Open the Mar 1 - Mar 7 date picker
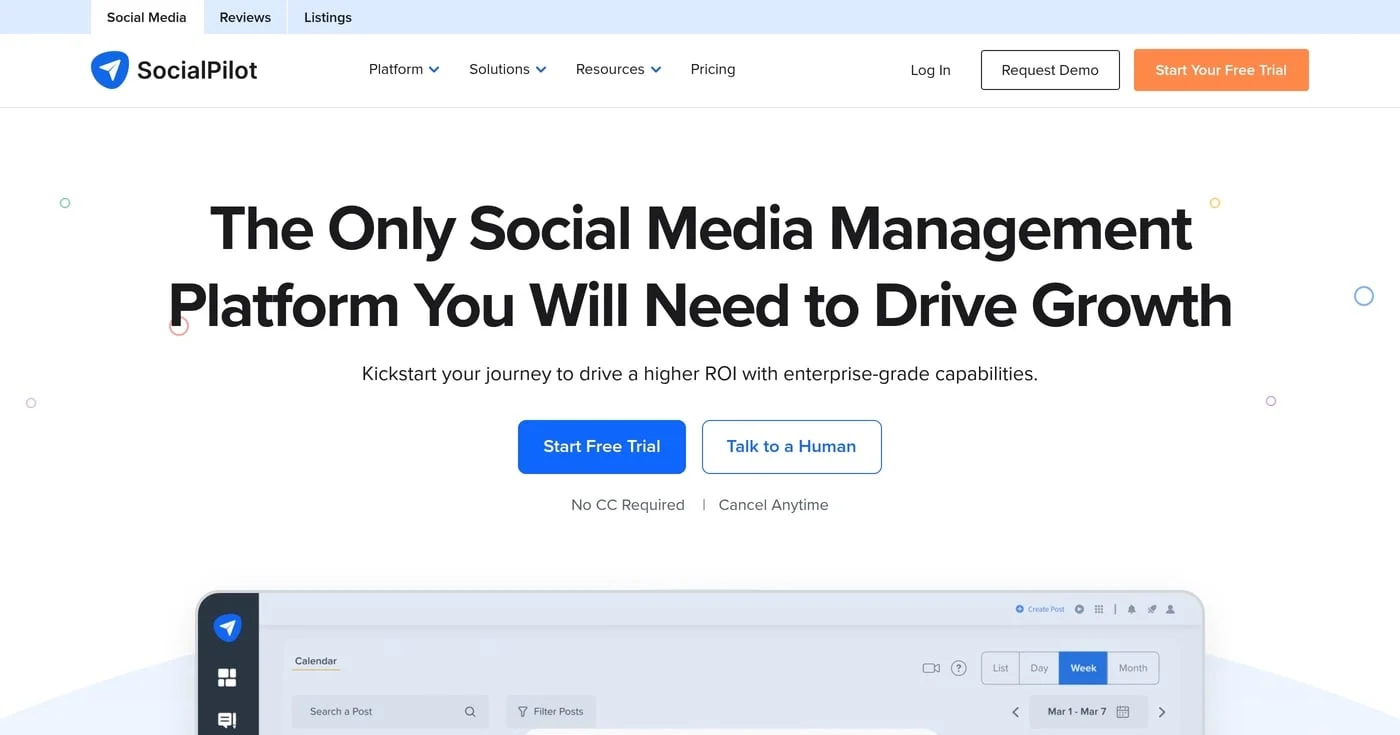 pos(1088,712)
